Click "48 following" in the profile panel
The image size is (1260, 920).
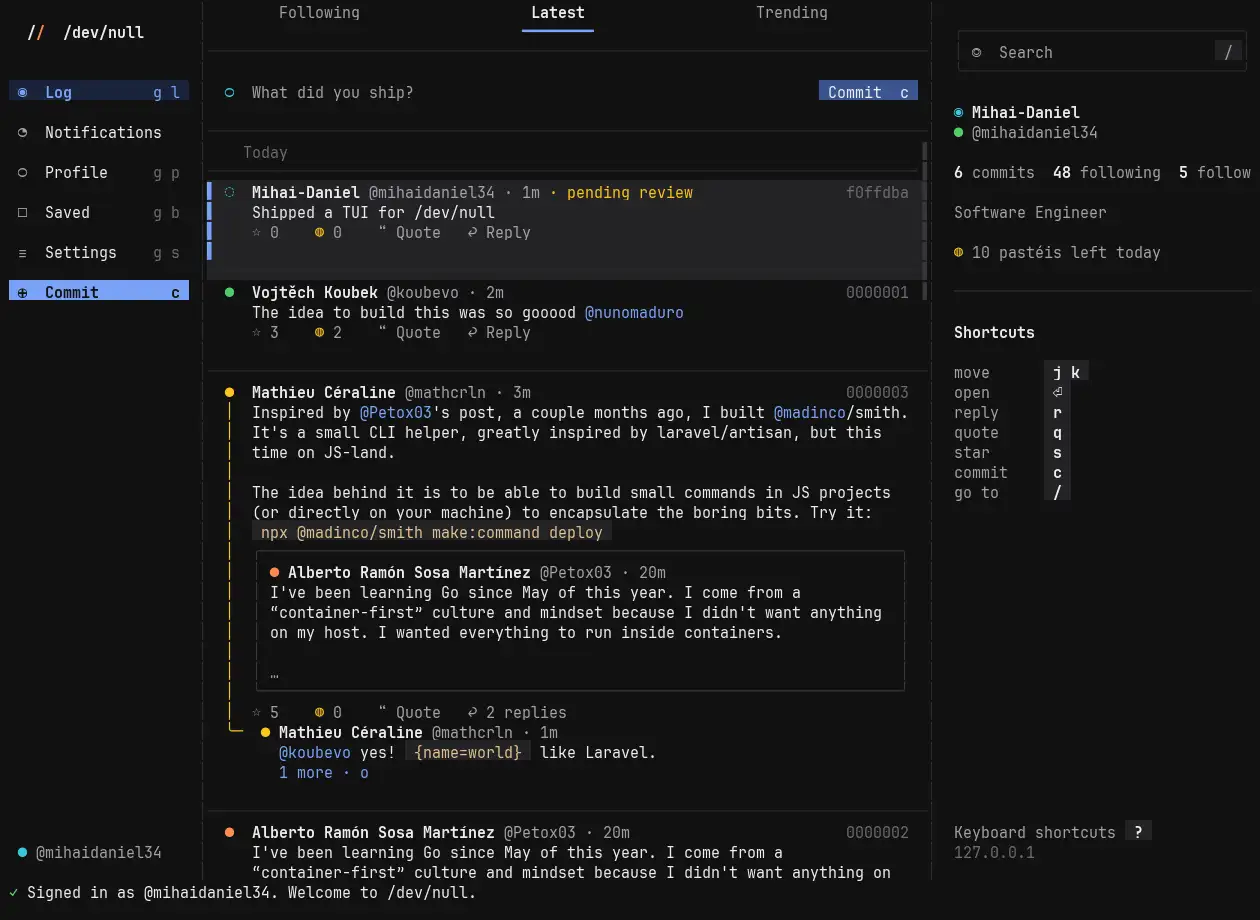click(1107, 172)
